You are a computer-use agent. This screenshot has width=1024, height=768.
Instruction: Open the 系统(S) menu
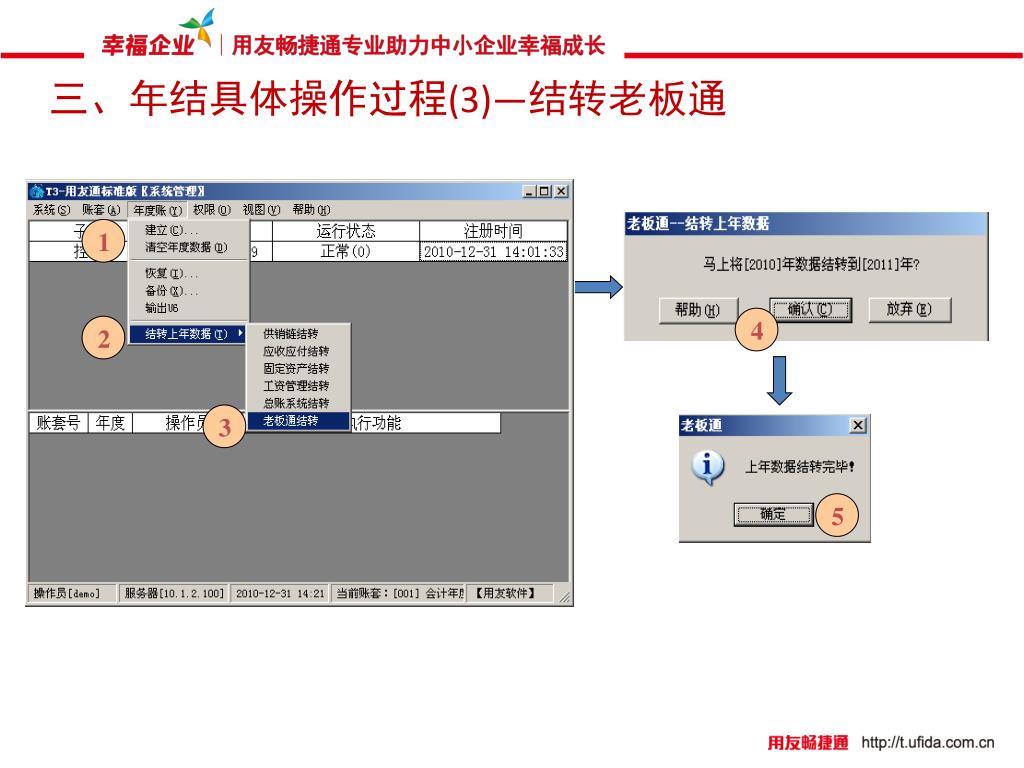tap(51, 210)
